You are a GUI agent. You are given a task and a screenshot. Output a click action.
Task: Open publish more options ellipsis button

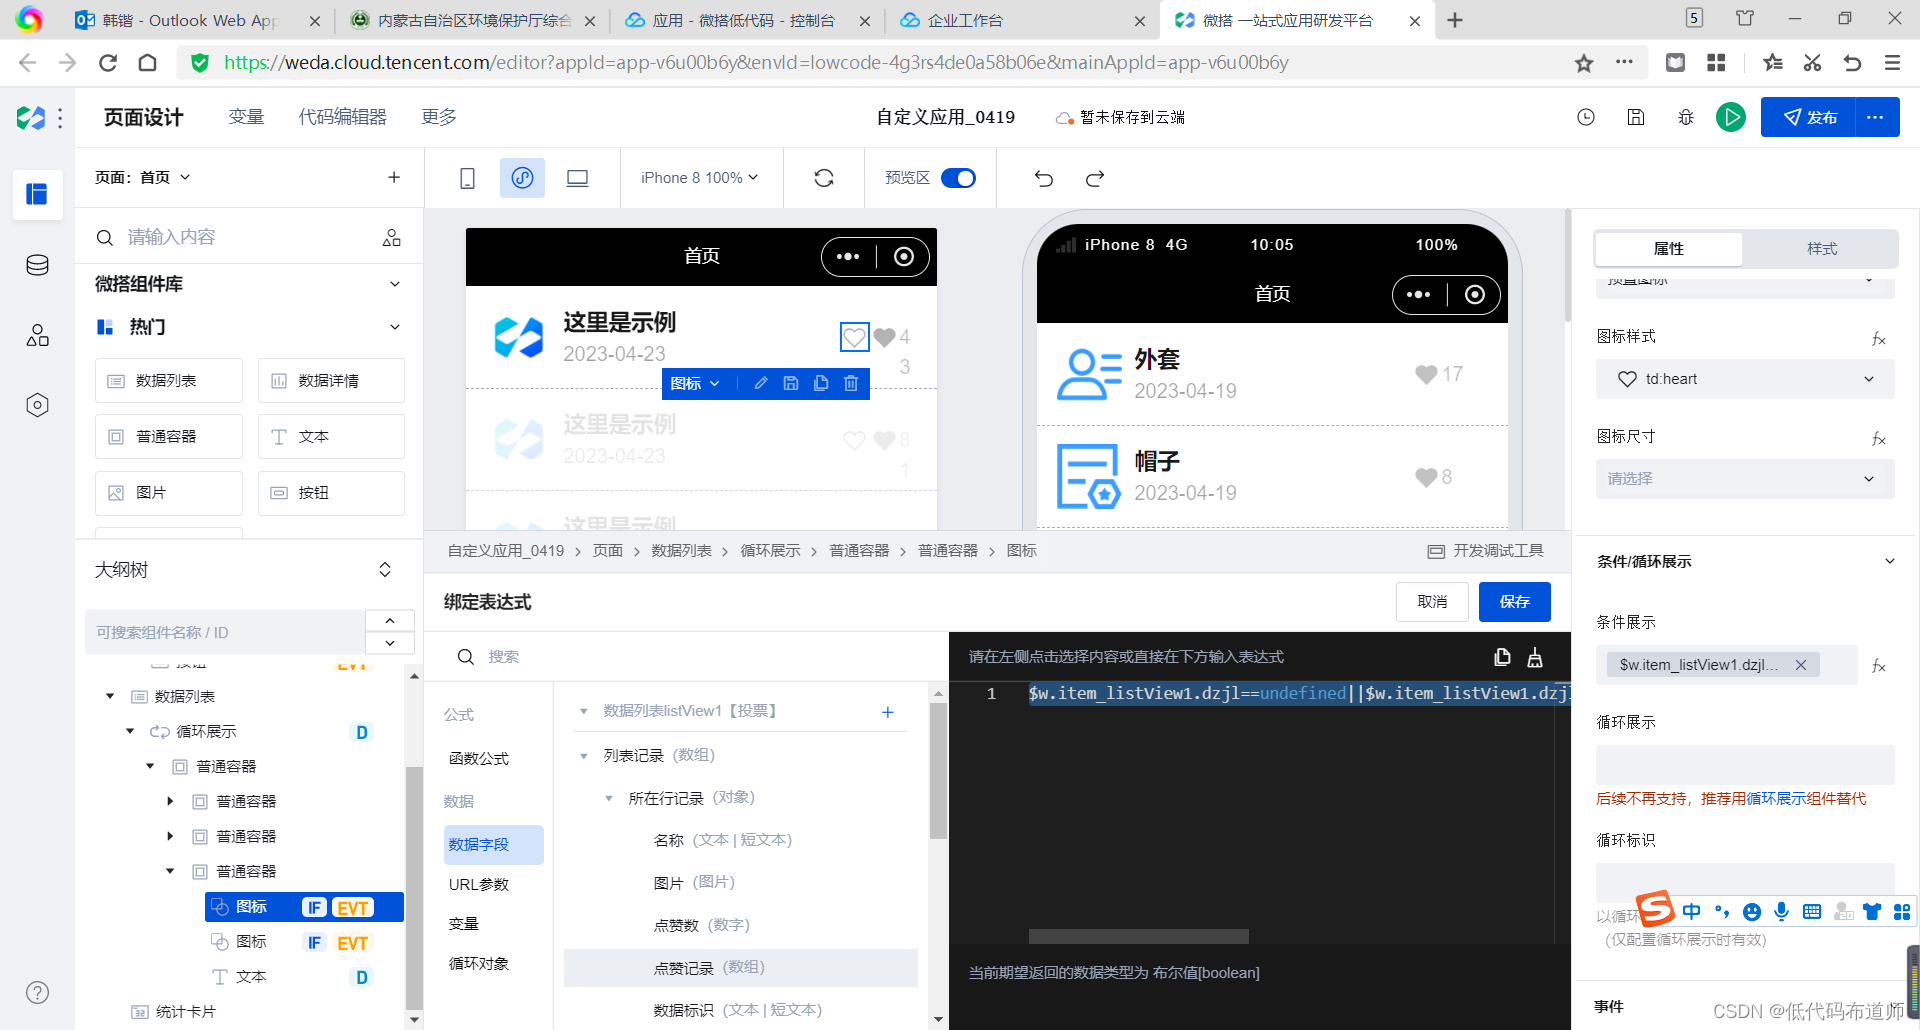(1876, 117)
